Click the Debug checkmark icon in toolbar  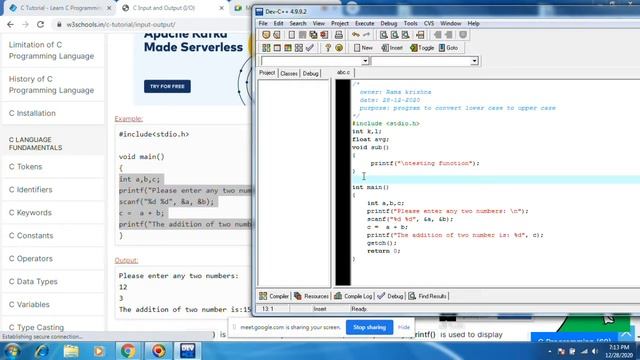click(310, 48)
